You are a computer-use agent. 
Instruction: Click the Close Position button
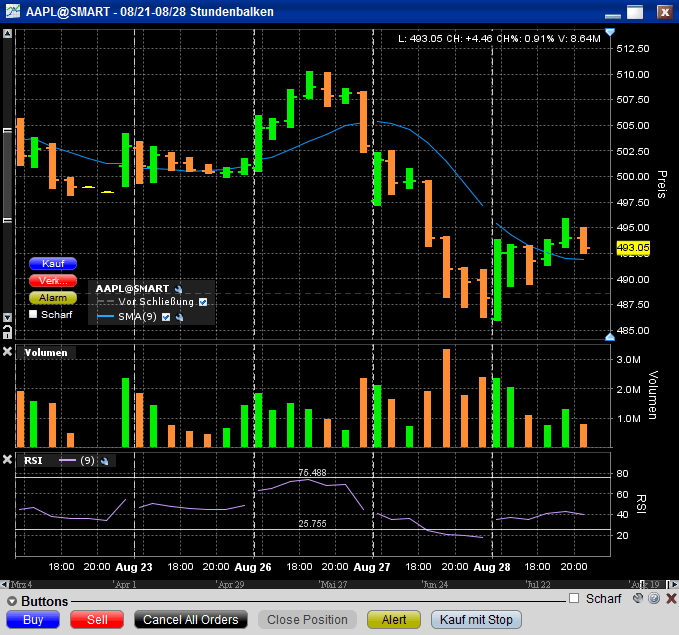pos(307,619)
